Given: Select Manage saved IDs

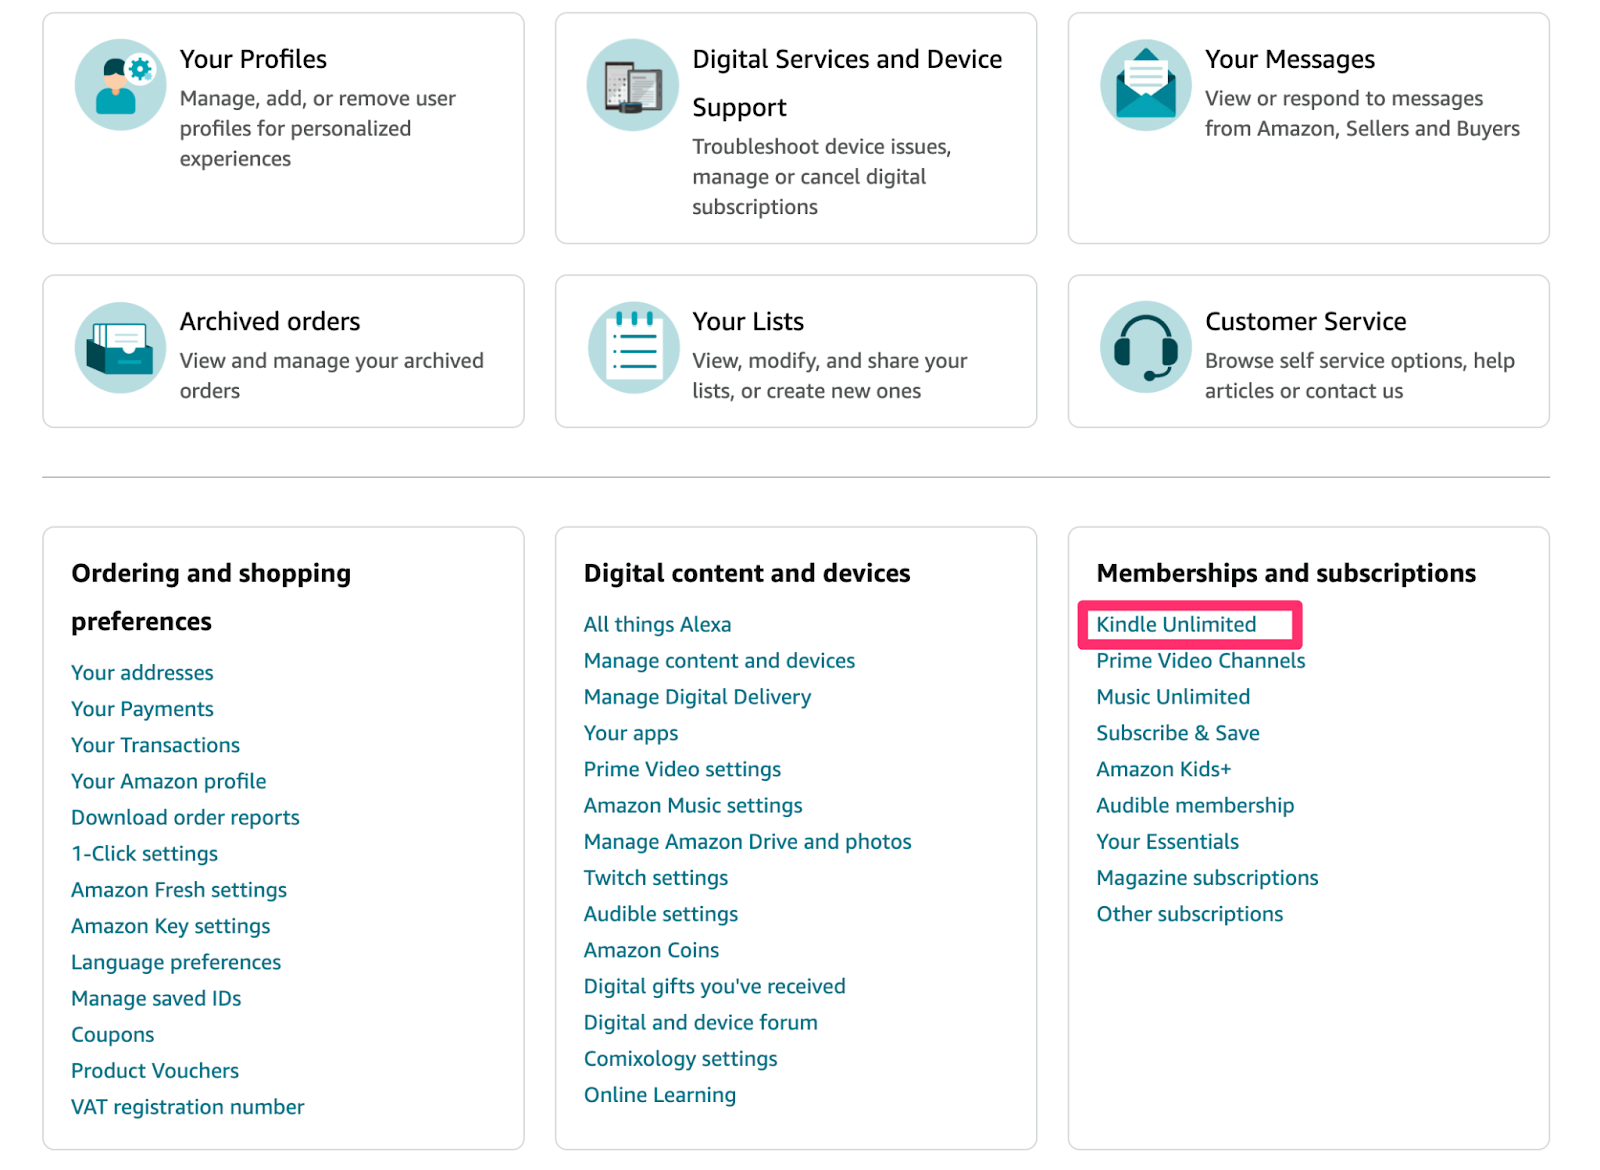Looking at the screenshot, I should click(156, 998).
